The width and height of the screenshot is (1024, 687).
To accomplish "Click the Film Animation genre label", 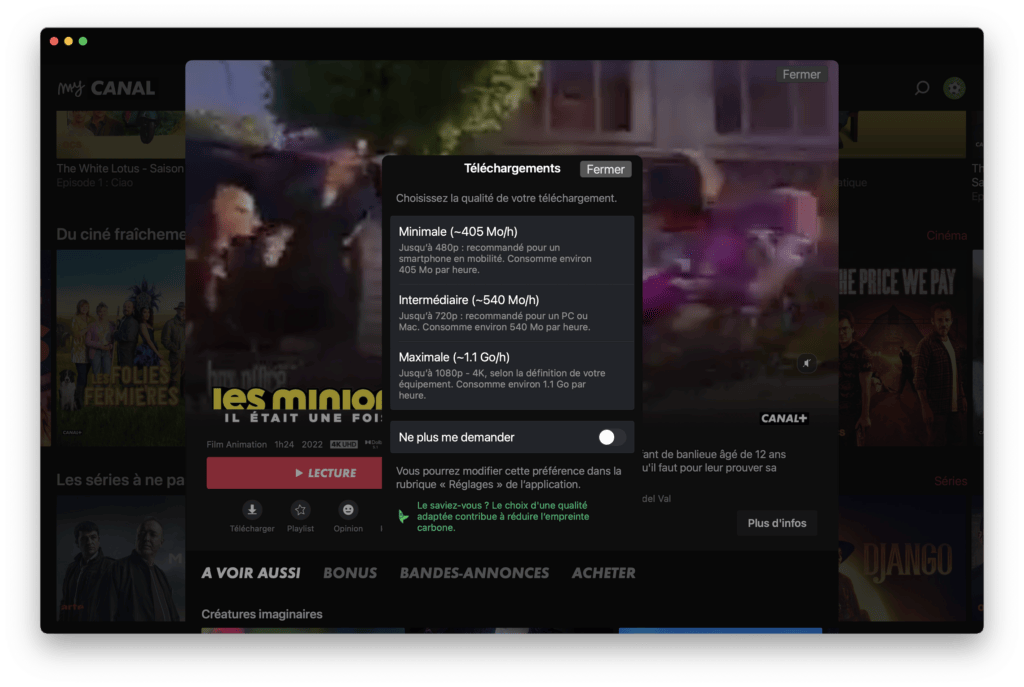I will click(236, 444).
